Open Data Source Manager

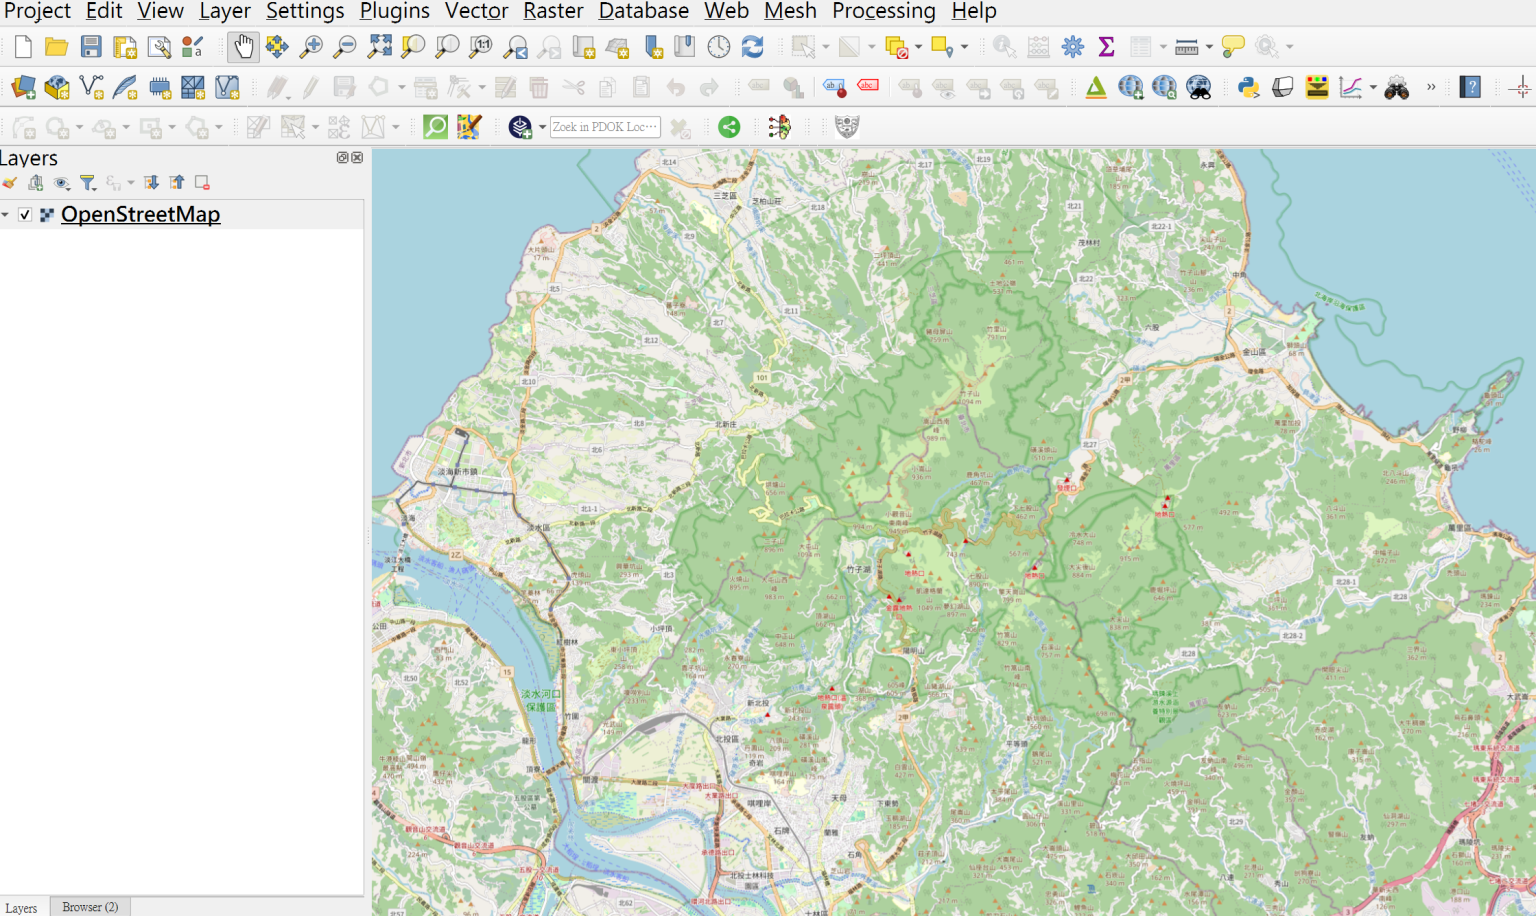tap(23, 88)
